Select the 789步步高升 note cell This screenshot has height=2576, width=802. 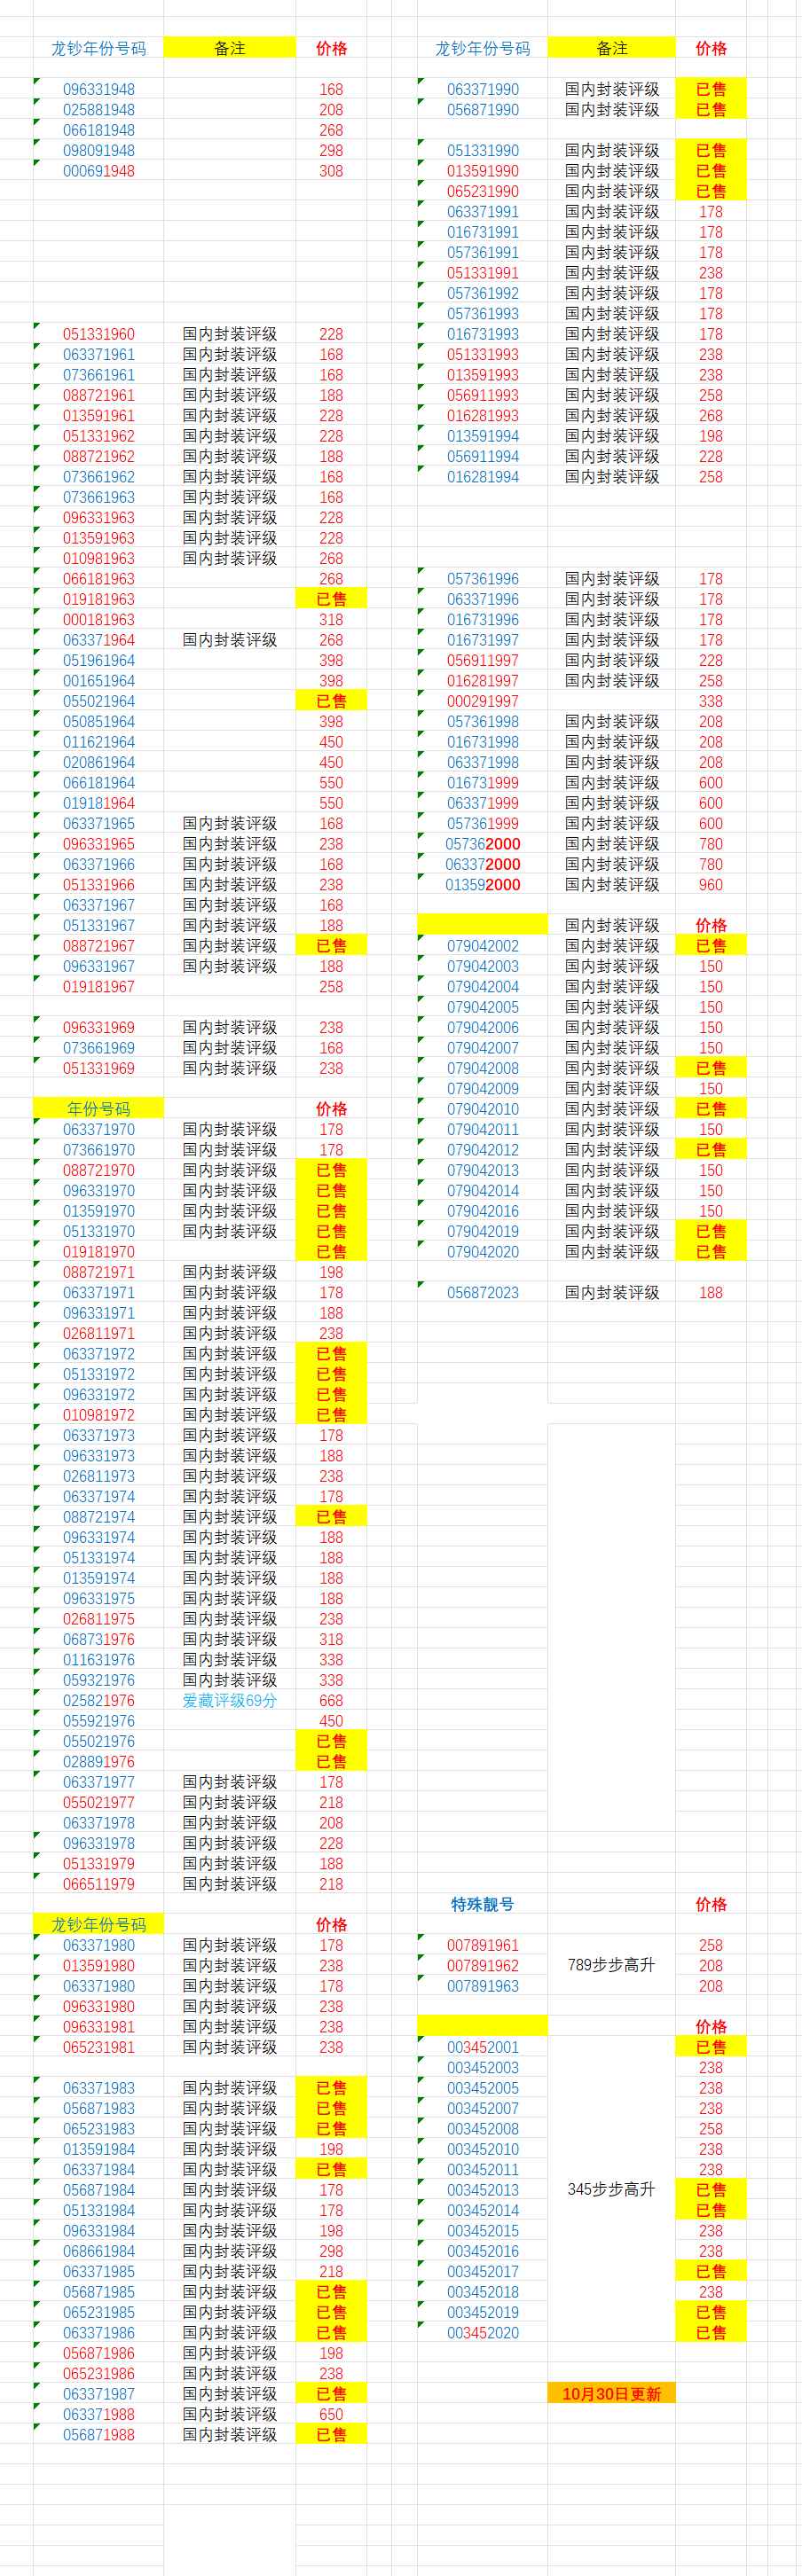[611, 1965]
